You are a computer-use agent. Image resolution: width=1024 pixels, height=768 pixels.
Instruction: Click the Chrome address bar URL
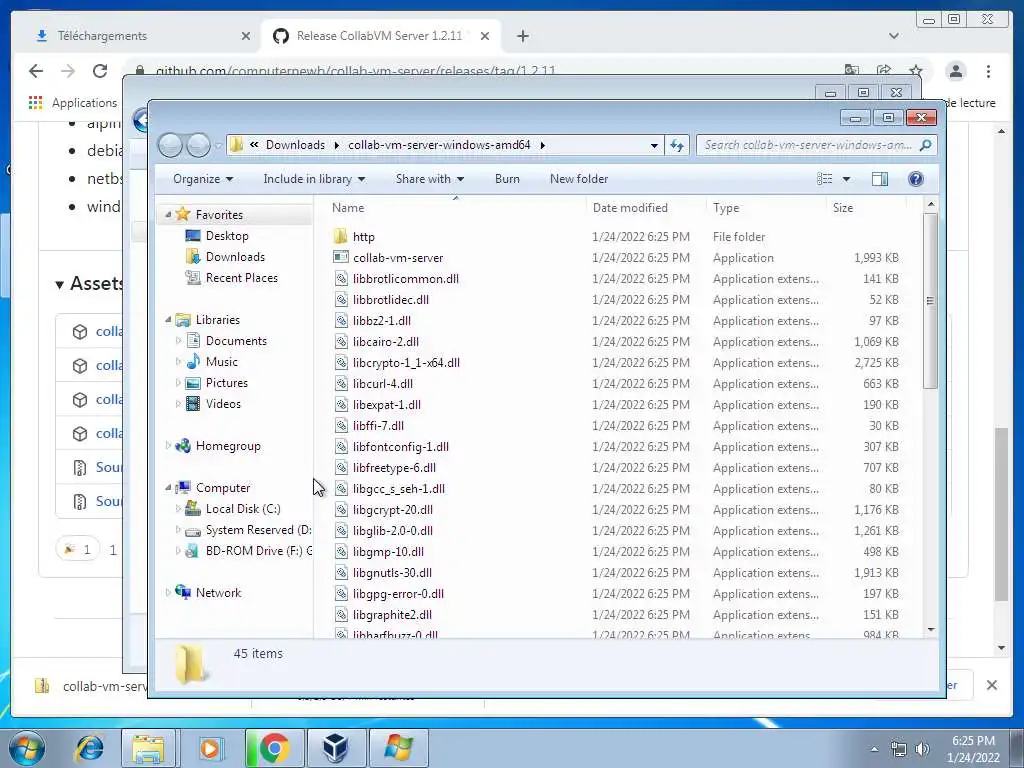(x=355, y=71)
